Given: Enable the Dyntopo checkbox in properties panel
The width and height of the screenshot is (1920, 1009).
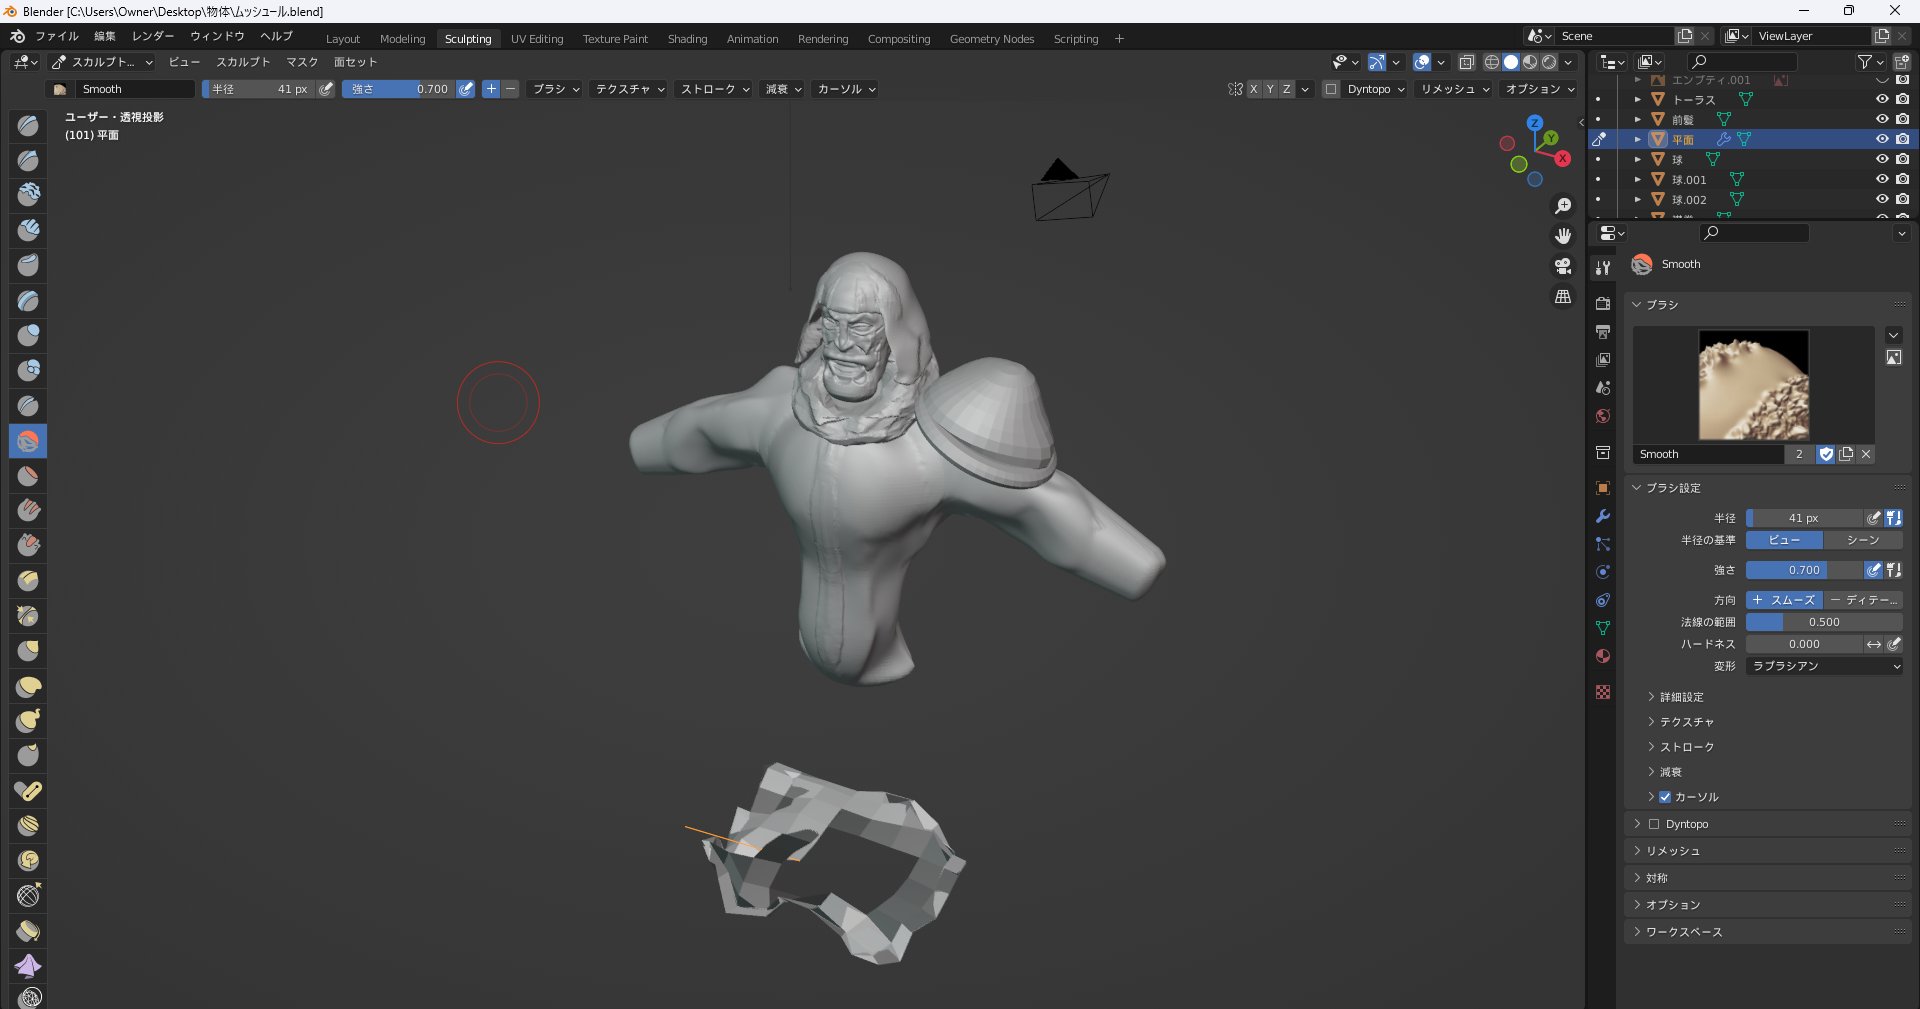Looking at the screenshot, I should [1654, 824].
